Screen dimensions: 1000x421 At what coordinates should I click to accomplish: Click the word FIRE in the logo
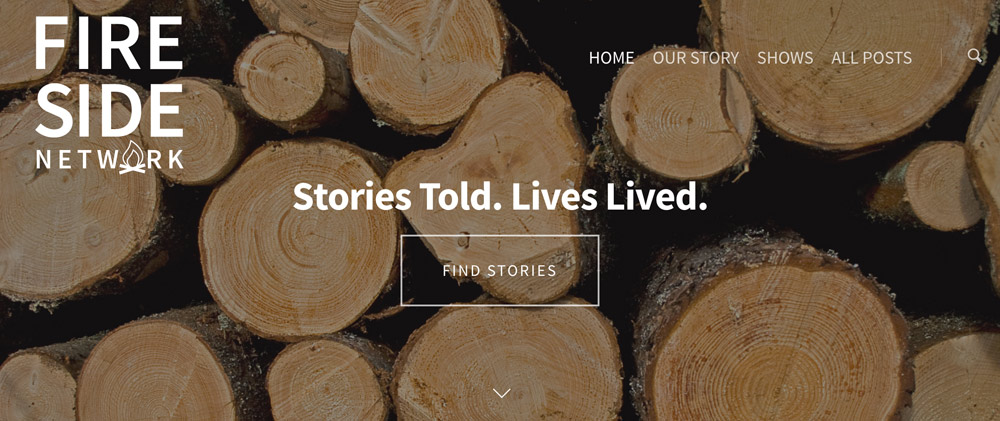click(109, 43)
